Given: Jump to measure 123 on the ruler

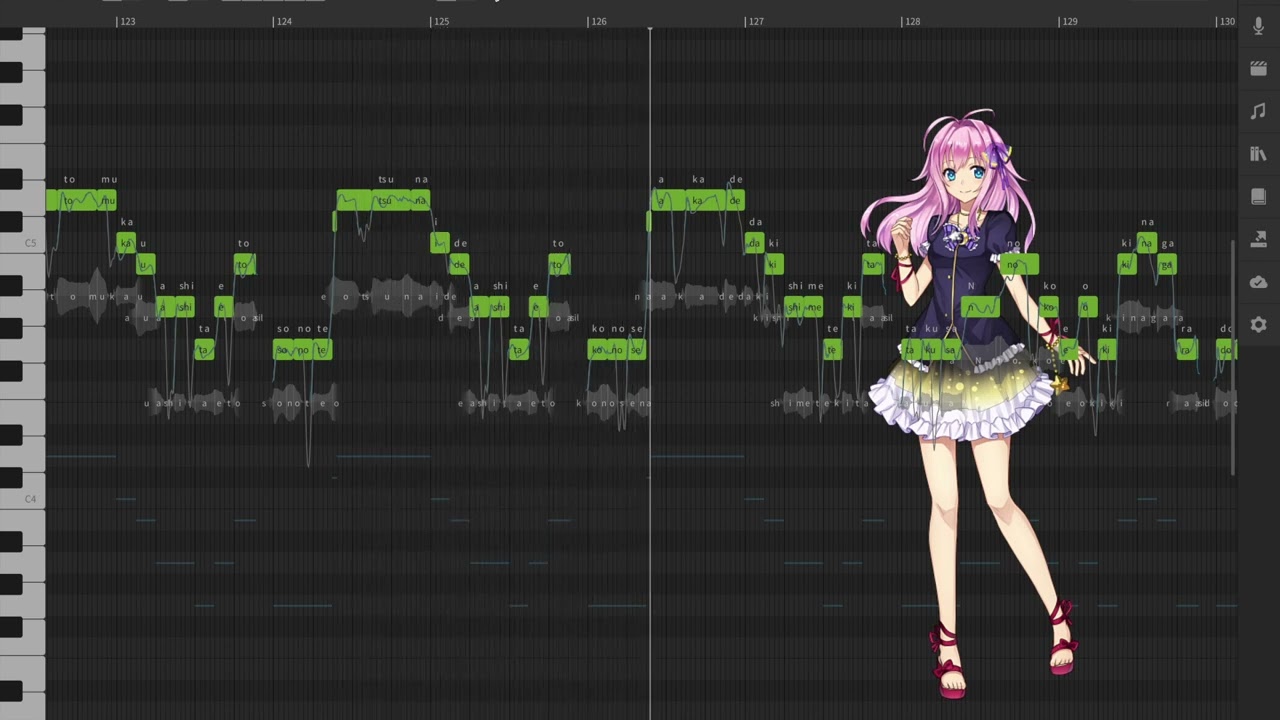Looking at the screenshot, I should click(x=126, y=21).
